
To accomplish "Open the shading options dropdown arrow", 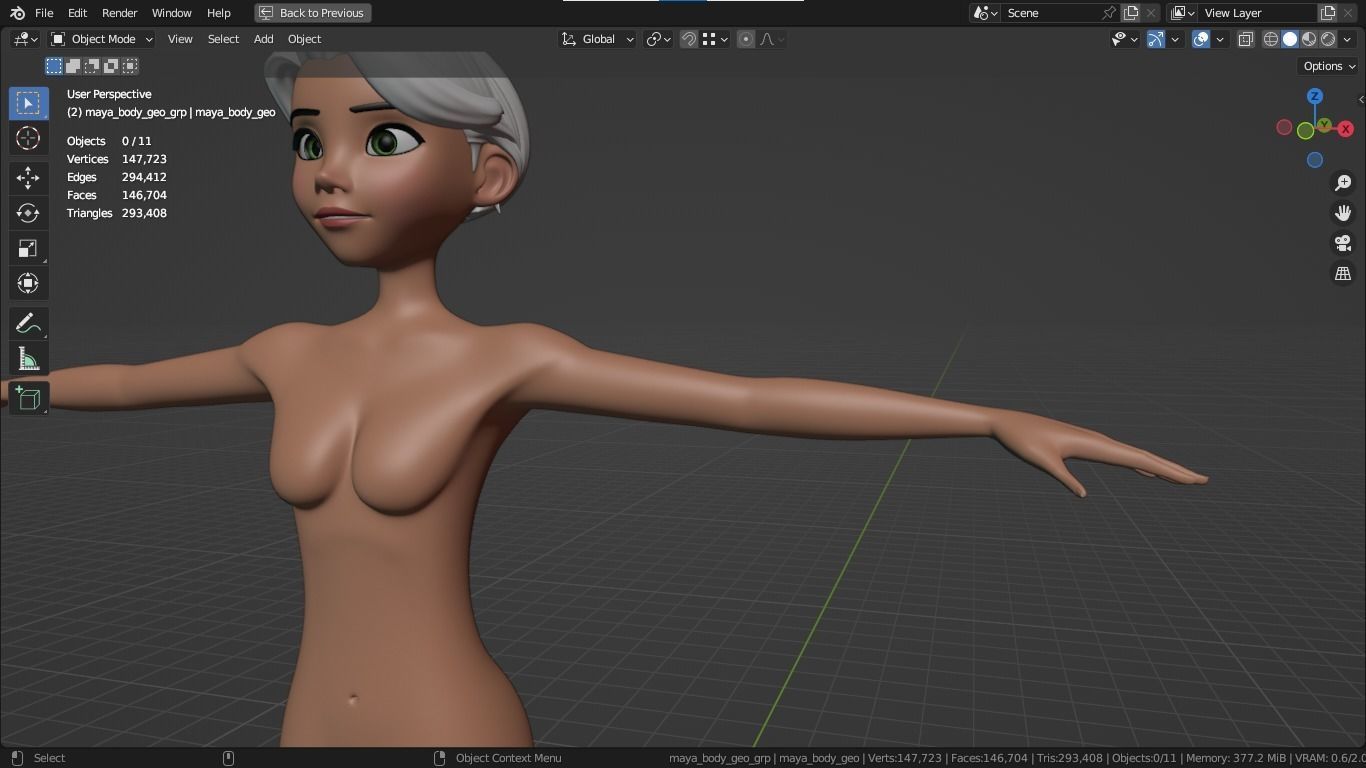I will click(x=1347, y=39).
